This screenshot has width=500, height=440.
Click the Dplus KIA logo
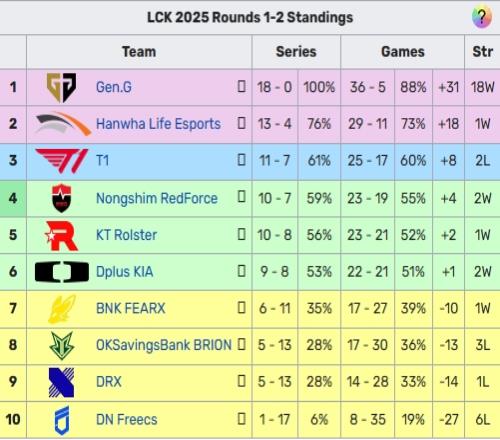click(62, 272)
